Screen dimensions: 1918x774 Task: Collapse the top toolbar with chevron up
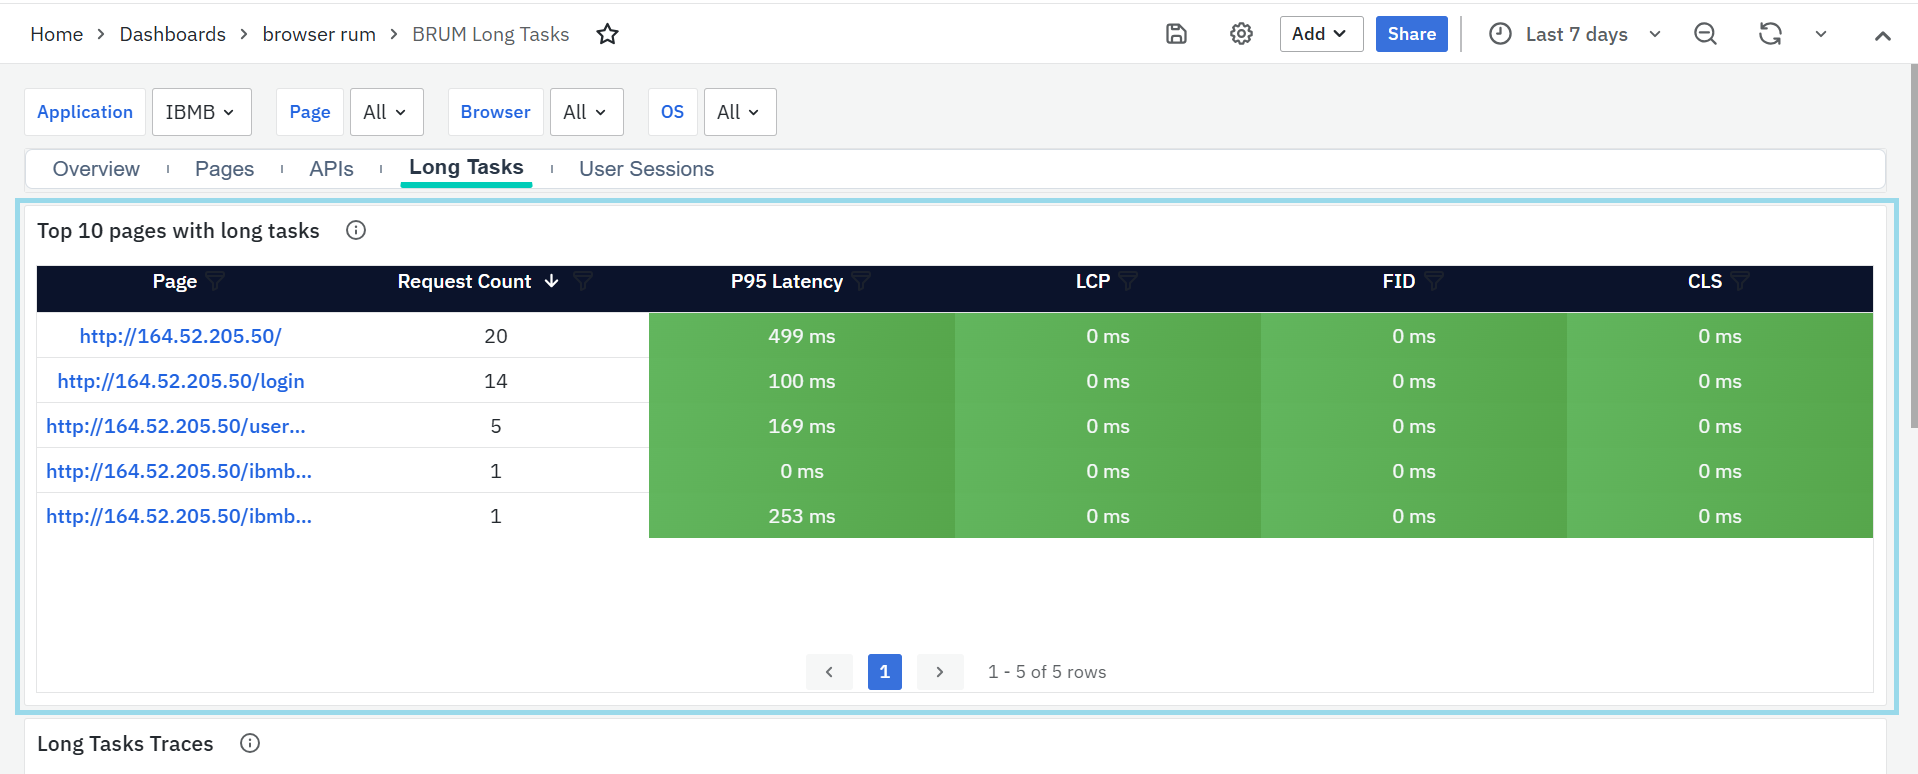coord(1882,35)
